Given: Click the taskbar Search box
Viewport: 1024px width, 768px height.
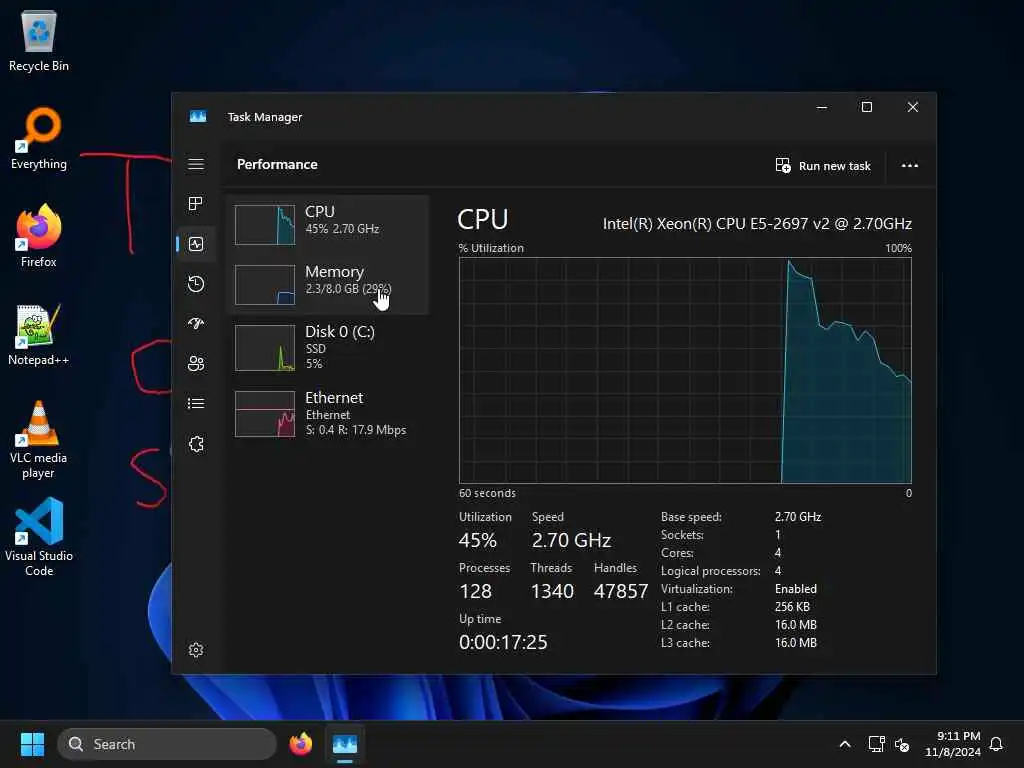Looking at the screenshot, I should [167, 744].
